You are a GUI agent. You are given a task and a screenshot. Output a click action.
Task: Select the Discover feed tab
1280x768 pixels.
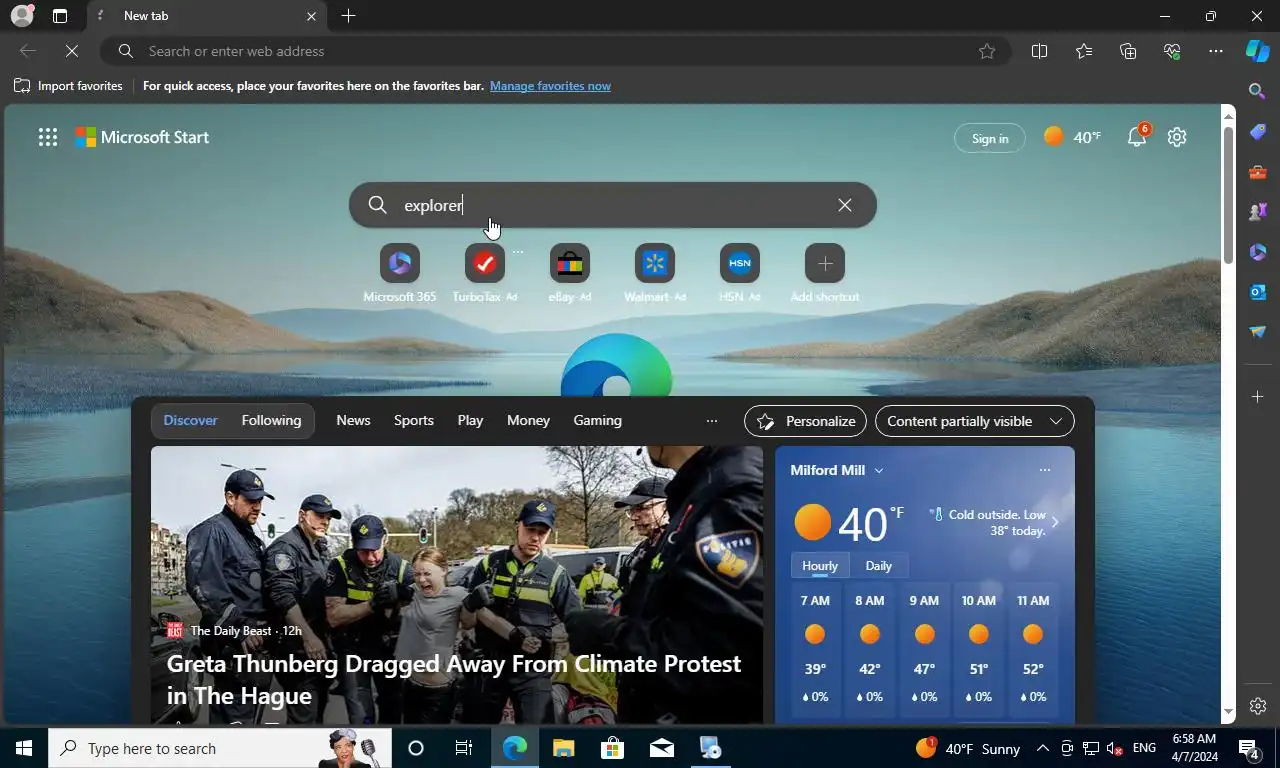tap(190, 421)
